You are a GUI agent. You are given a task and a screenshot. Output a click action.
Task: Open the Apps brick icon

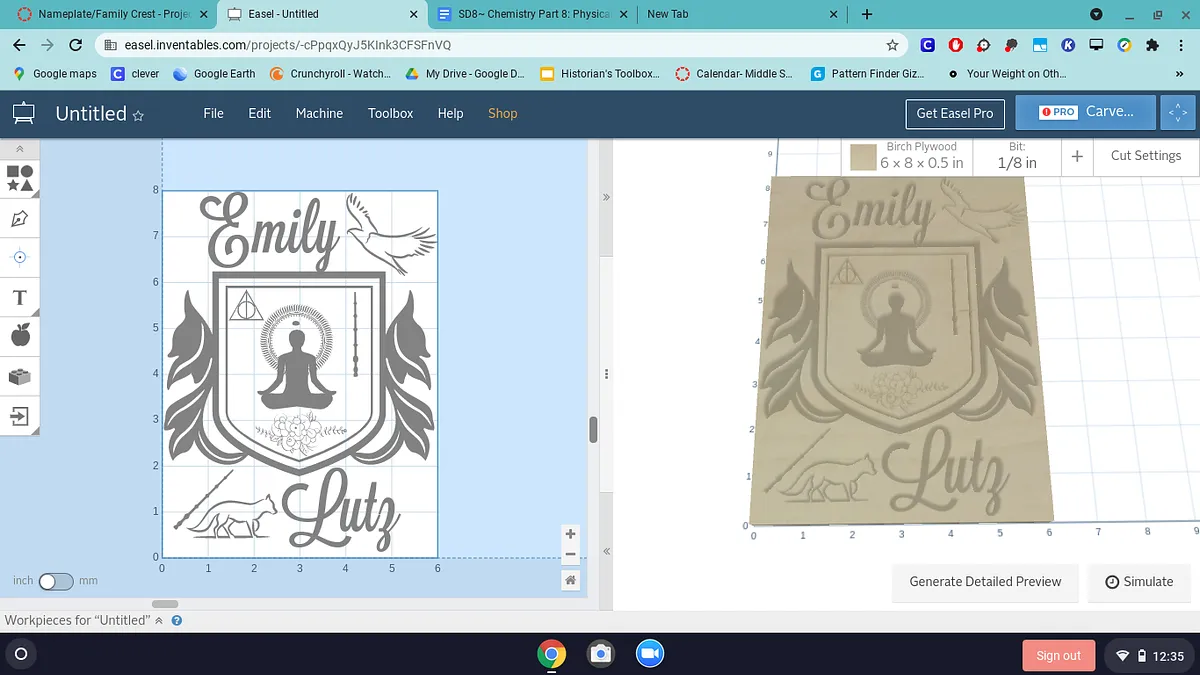pyautogui.click(x=20, y=376)
